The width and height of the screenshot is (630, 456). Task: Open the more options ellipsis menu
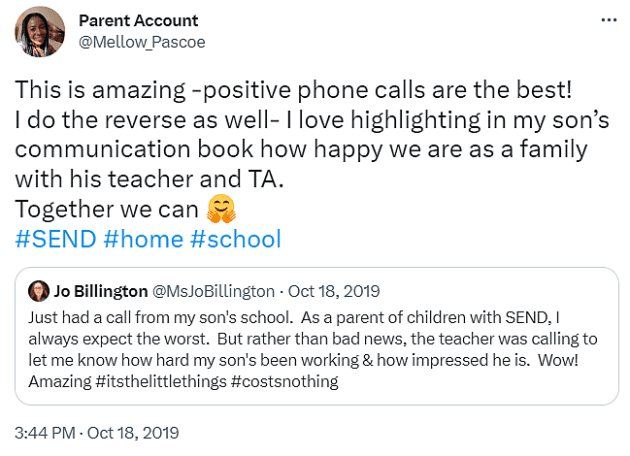coord(607,20)
